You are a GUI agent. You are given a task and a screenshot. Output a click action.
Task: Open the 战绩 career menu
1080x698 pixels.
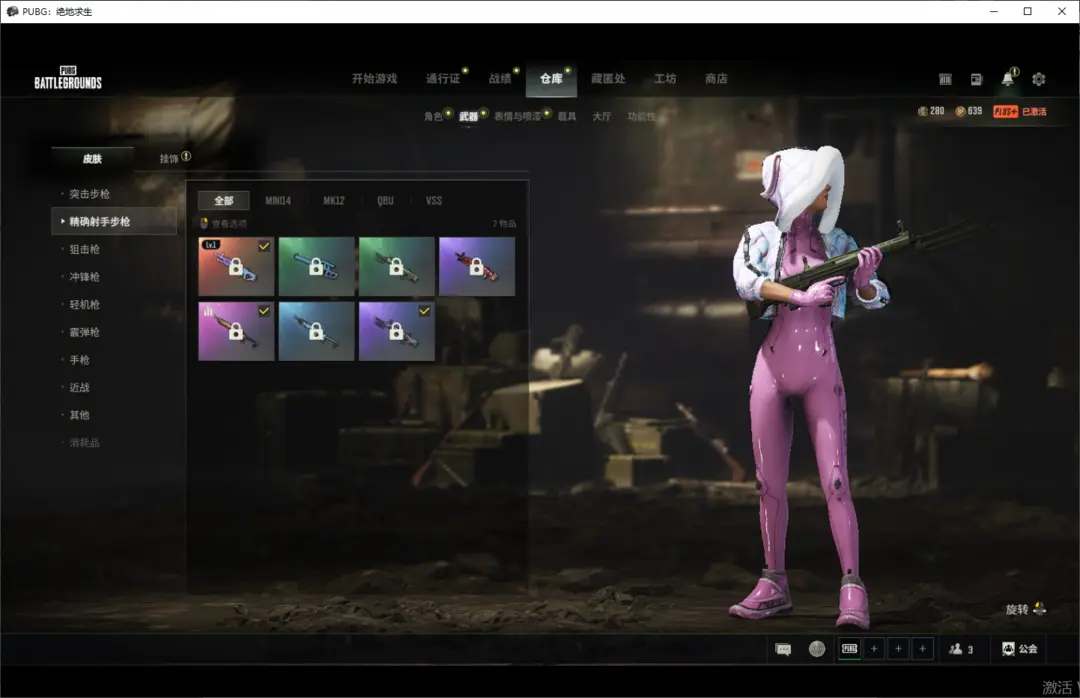[500, 79]
